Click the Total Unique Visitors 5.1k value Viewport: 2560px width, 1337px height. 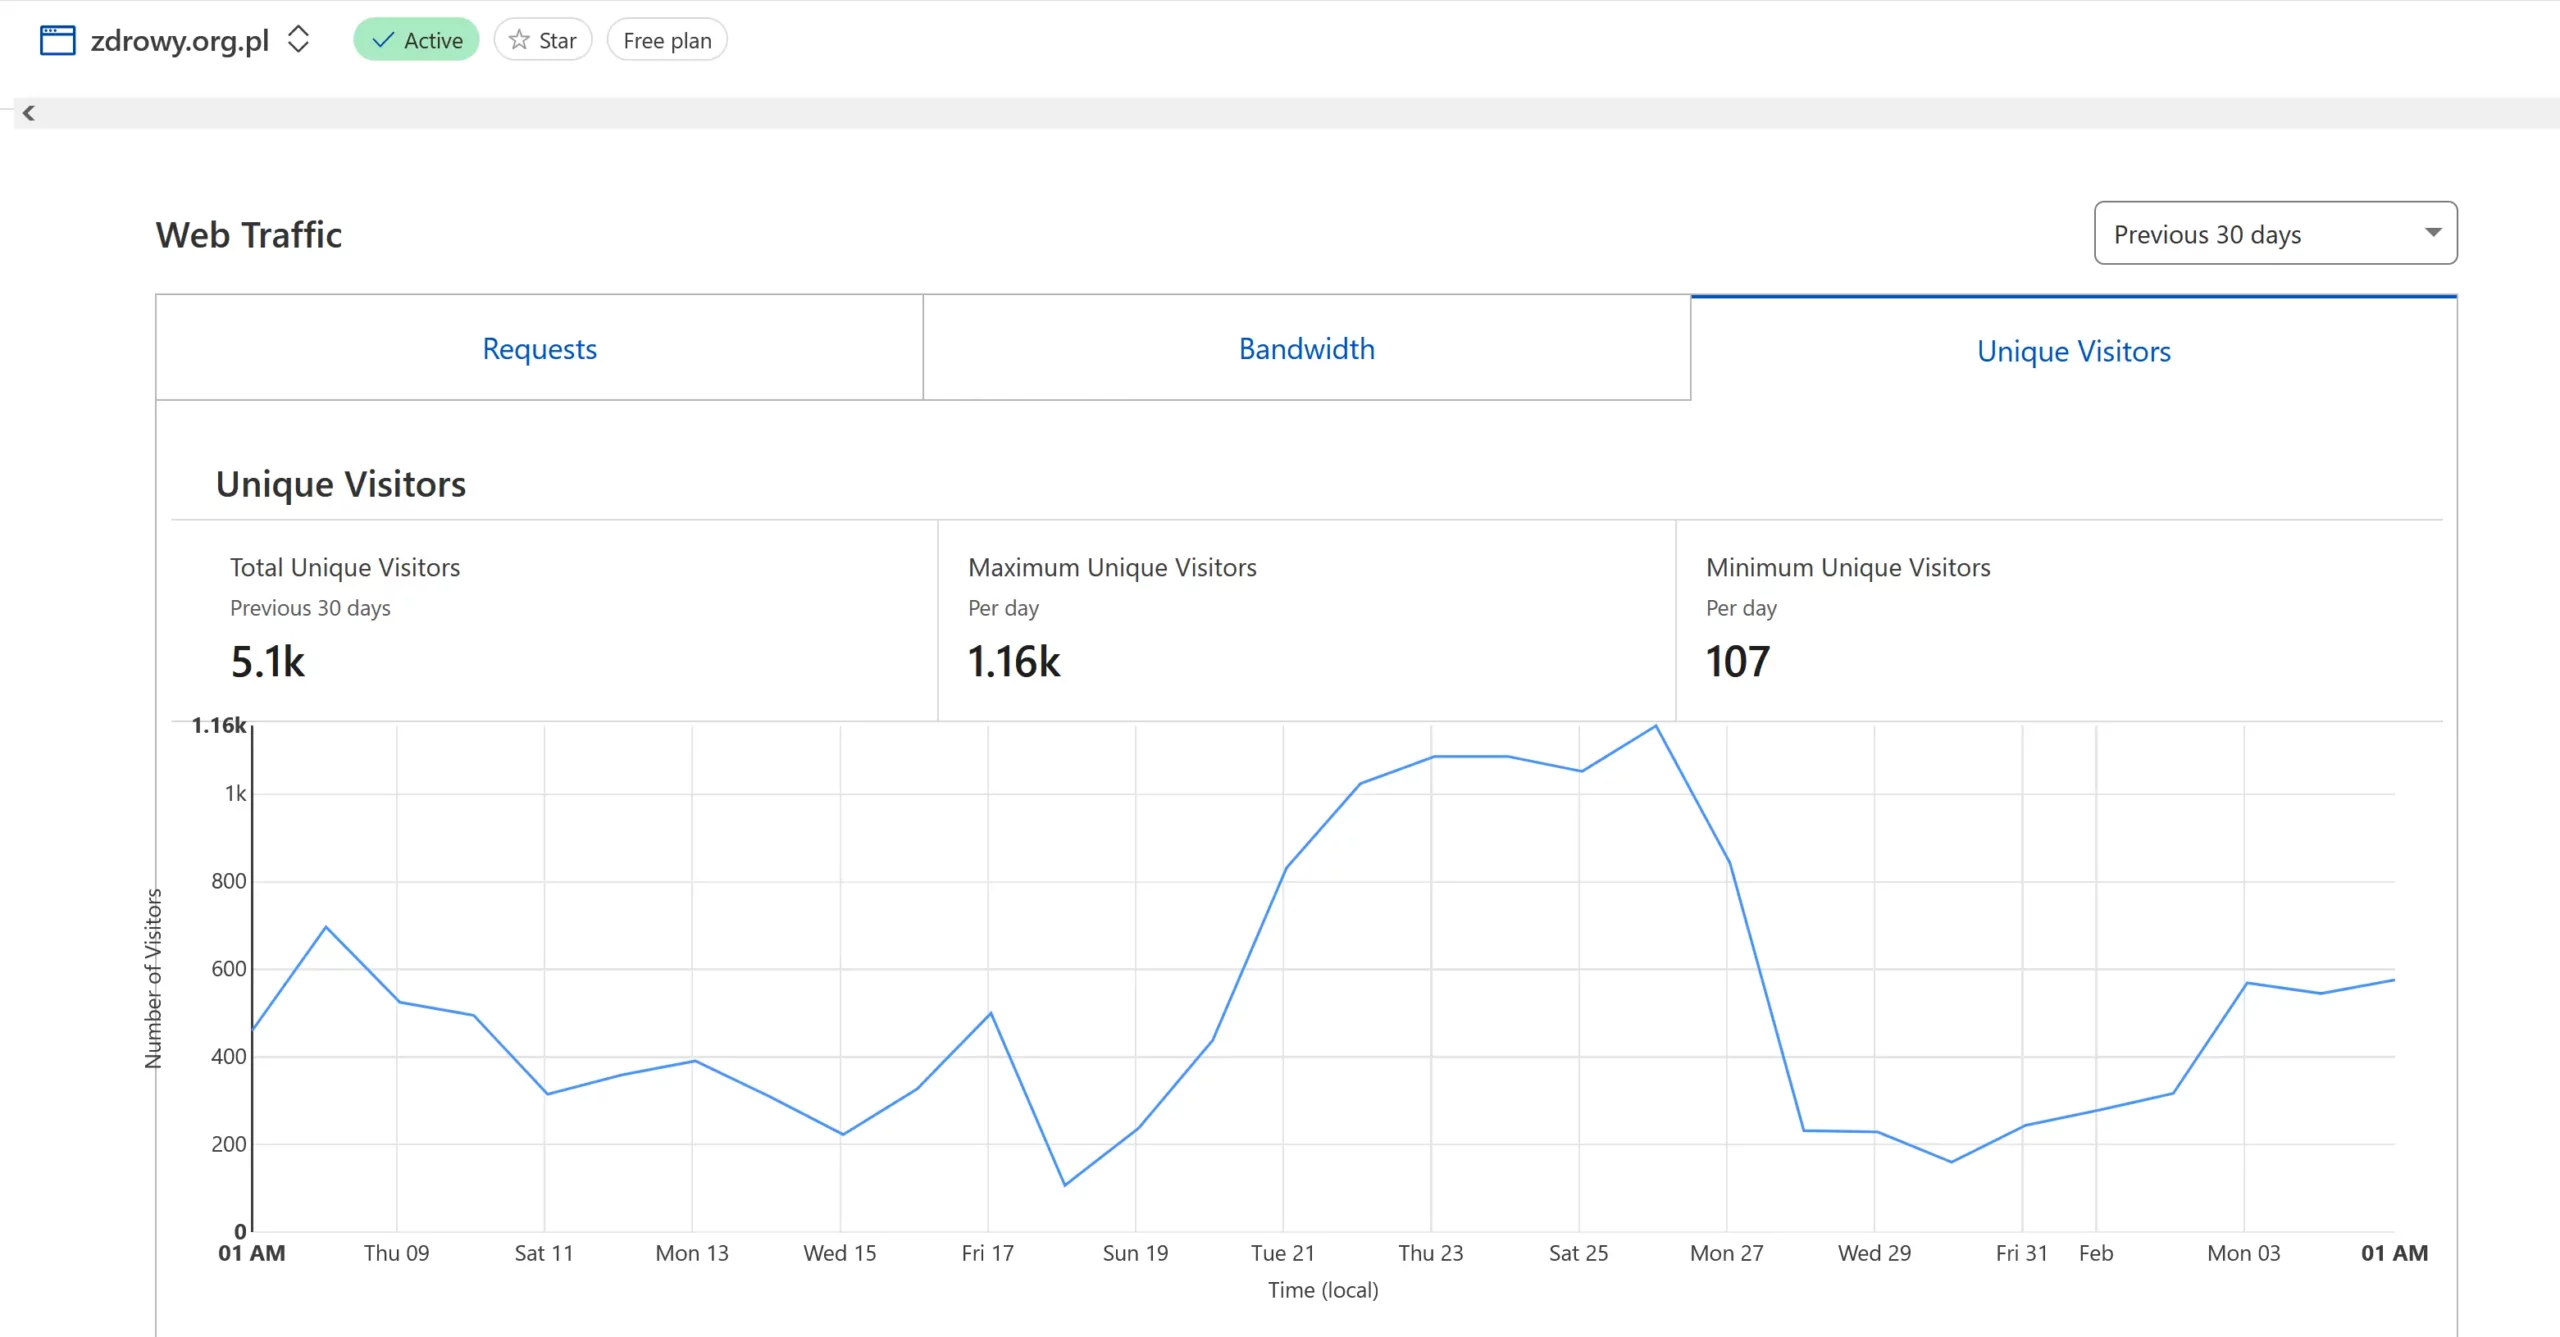point(267,661)
